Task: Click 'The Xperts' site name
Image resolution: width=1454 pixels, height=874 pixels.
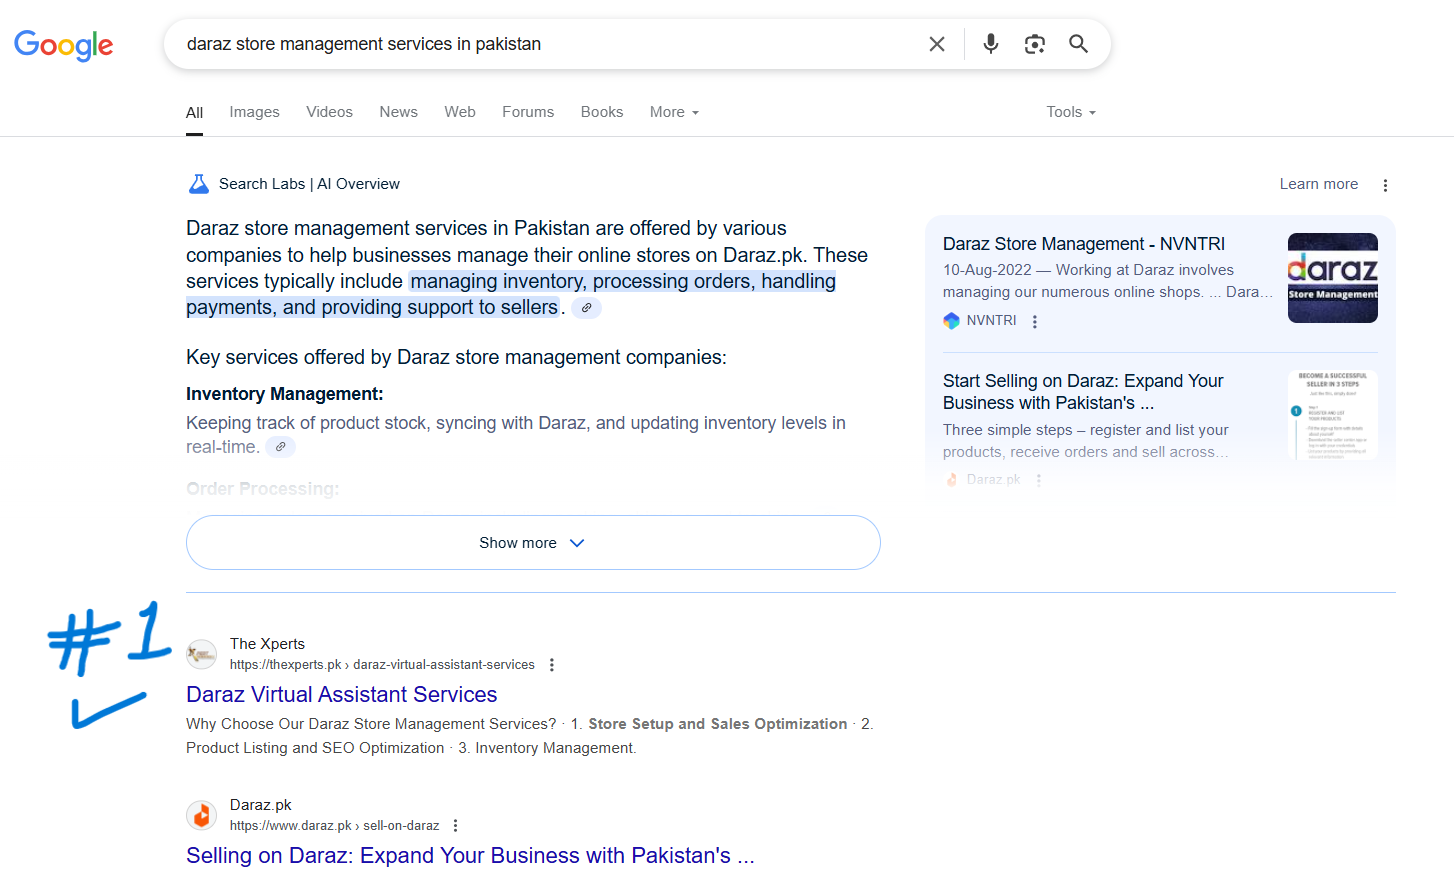Action: pos(267,644)
